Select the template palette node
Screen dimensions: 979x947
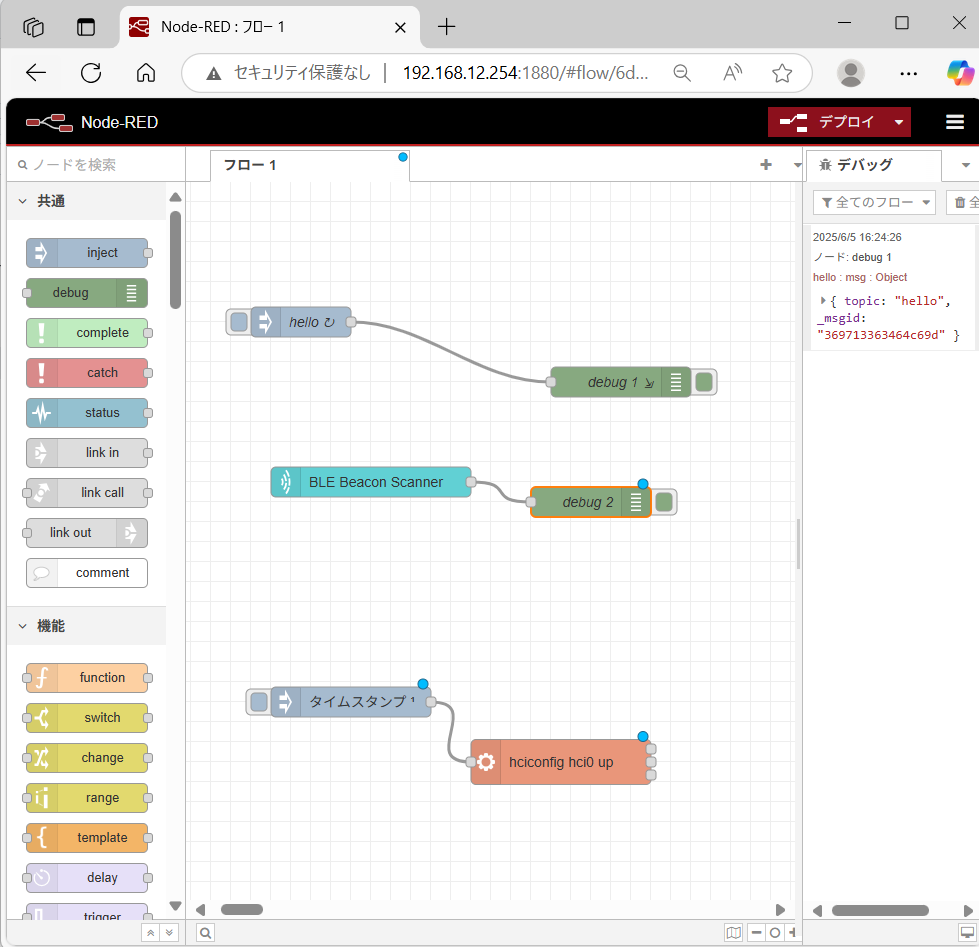(x=87, y=838)
